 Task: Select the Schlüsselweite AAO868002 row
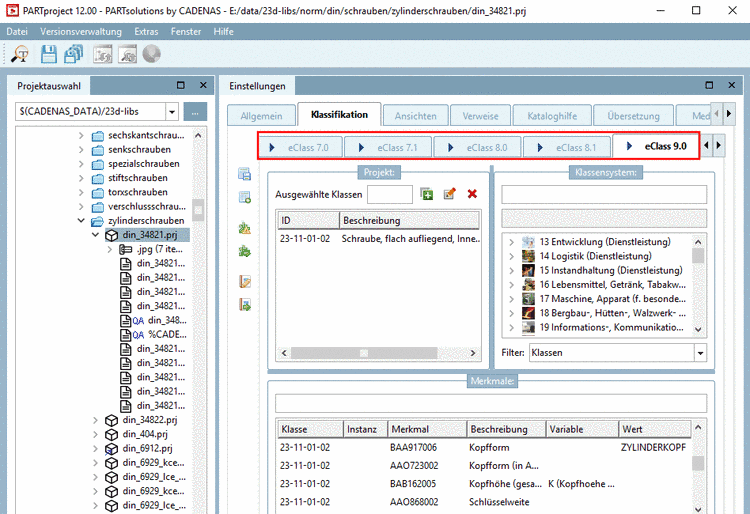tap(484, 503)
